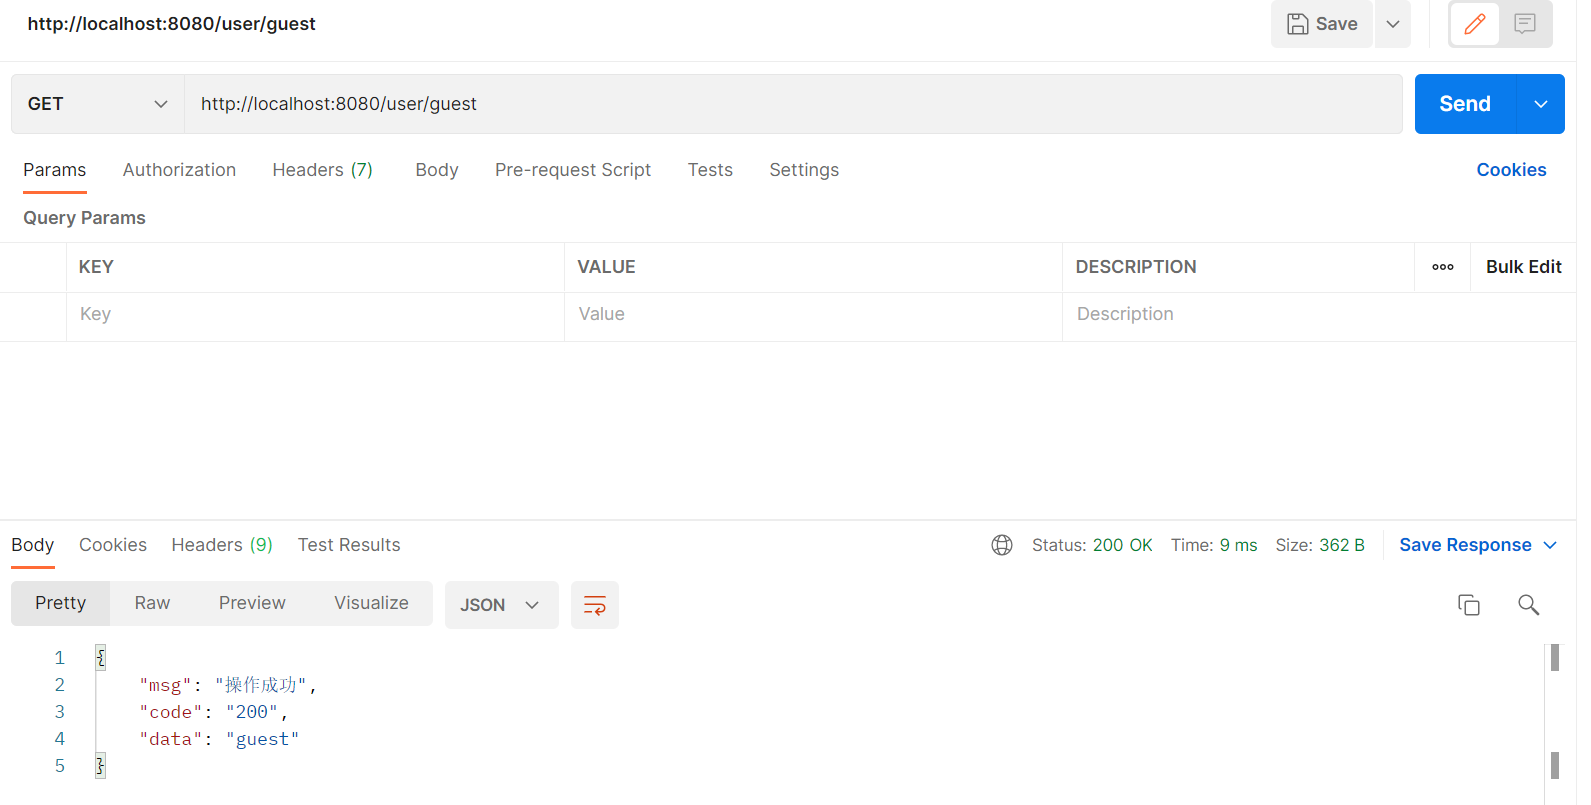1591x805 pixels.
Task: Select the response Body tab
Action: (33, 545)
